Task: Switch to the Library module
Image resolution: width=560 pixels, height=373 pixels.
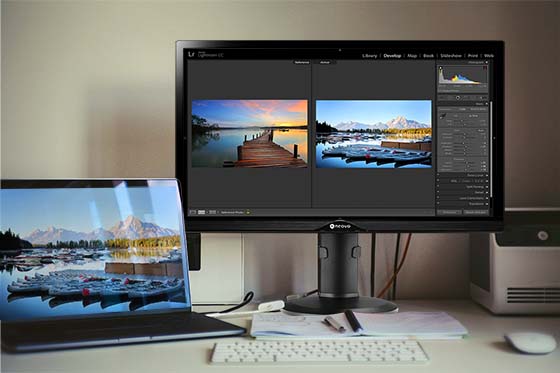Action: (369, 56)
